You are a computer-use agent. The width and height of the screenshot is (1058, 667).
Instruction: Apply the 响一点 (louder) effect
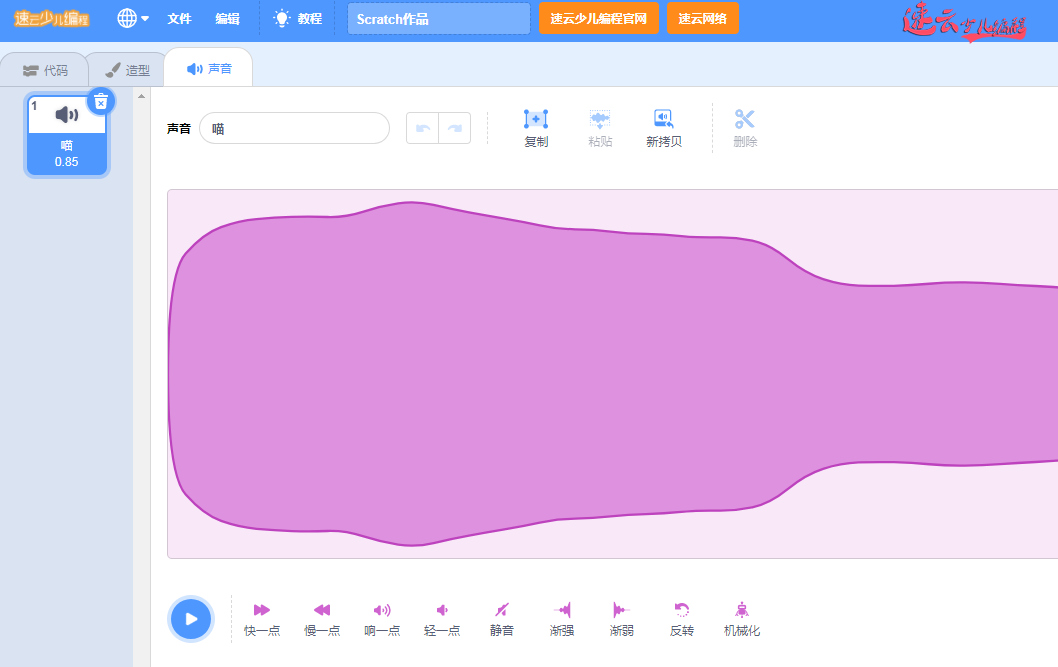382,610
